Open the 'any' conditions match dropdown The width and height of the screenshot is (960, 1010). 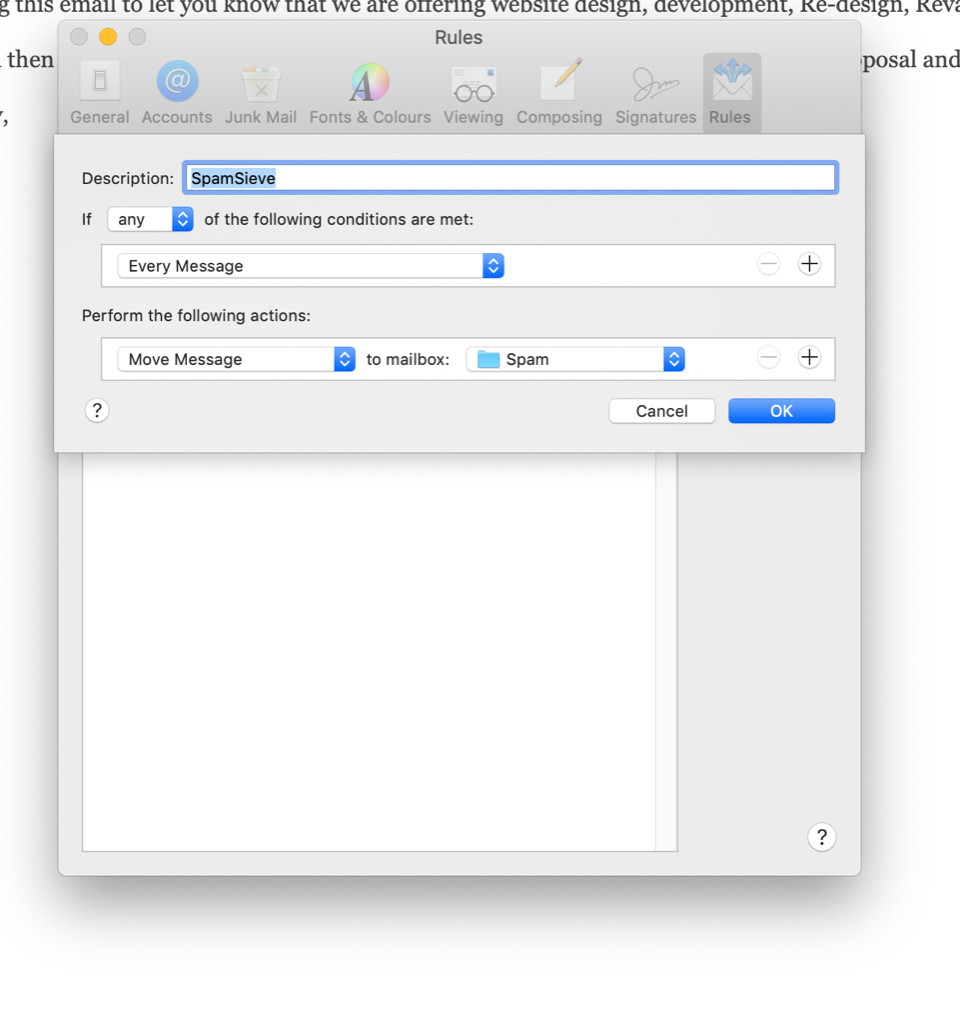pos(150,219)
